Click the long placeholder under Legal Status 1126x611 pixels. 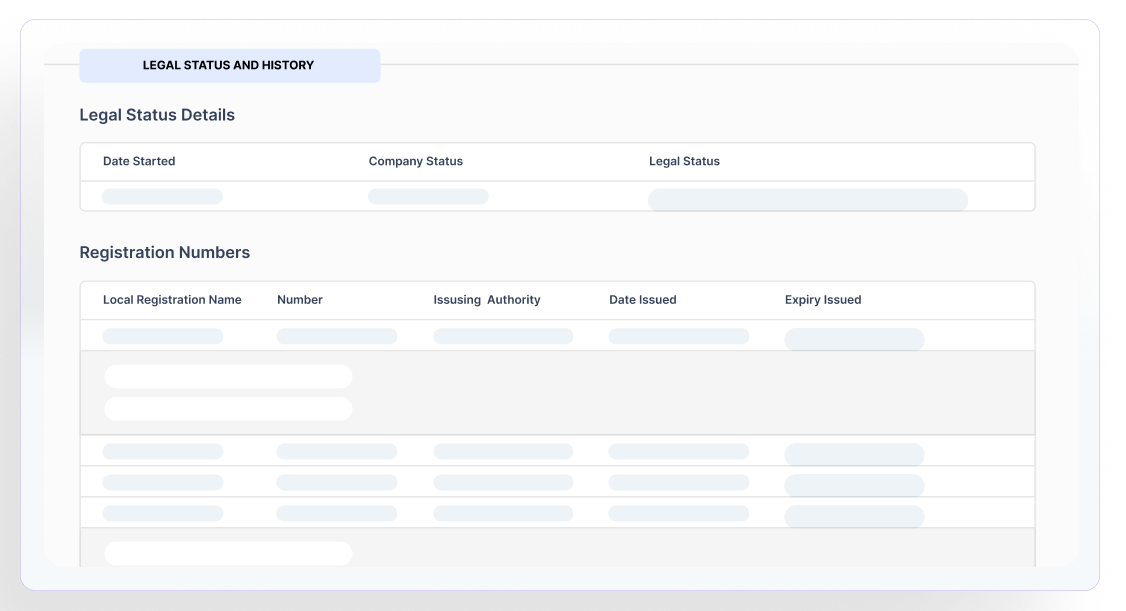point(807,200)
